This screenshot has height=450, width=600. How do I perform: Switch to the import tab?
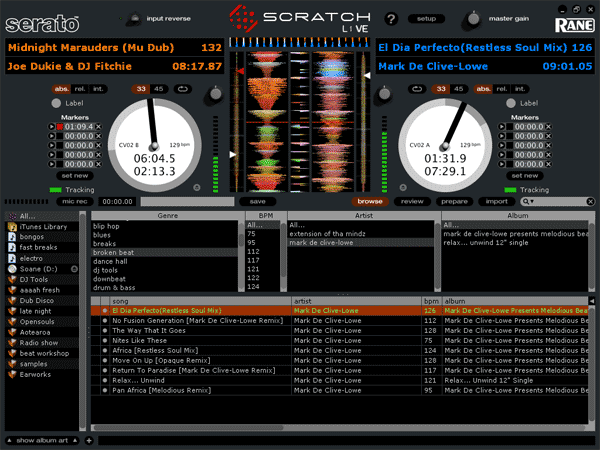497,202
